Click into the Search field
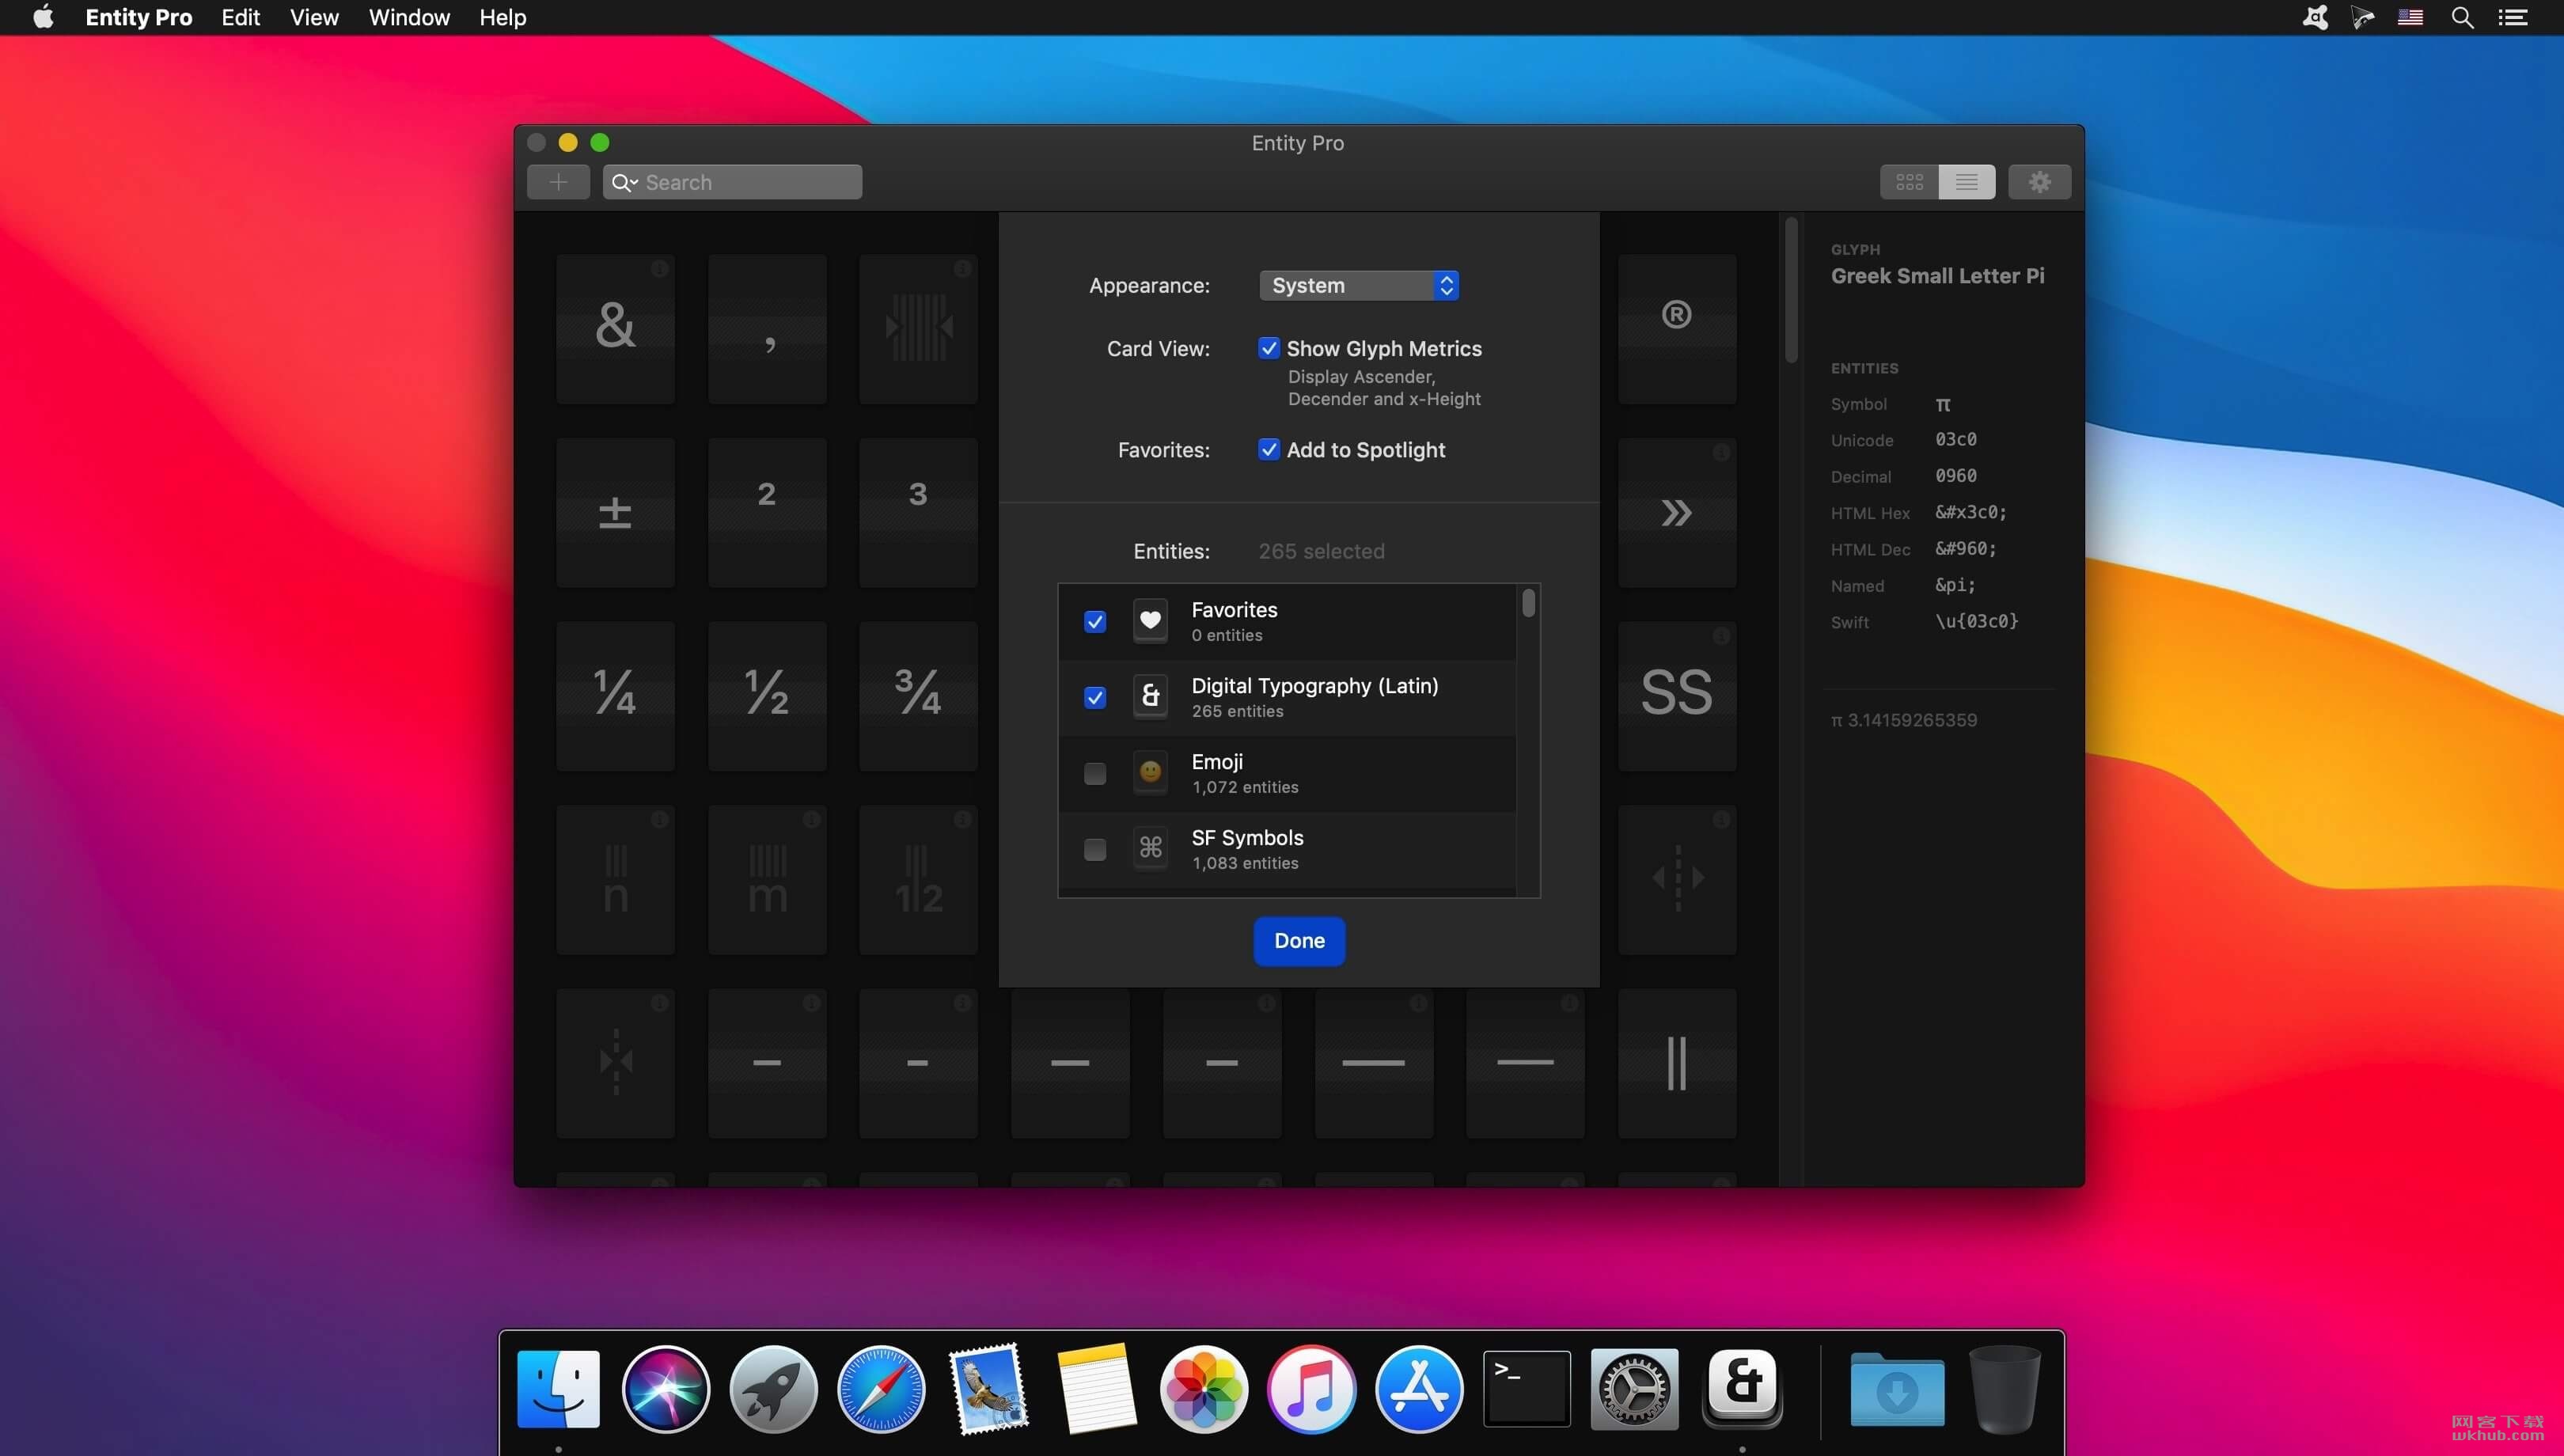This screenshot has height=1456, width=2564. coord(732,182)
